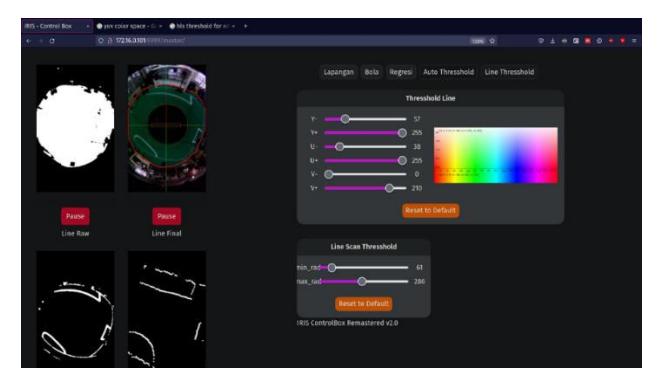Open the Line Threshold section
The width and height of the screenshot is (657, 377).
509,72
